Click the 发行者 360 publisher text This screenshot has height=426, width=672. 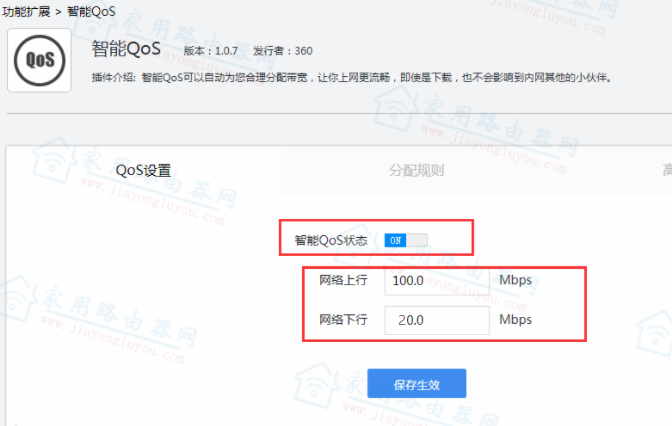(282, 51)
